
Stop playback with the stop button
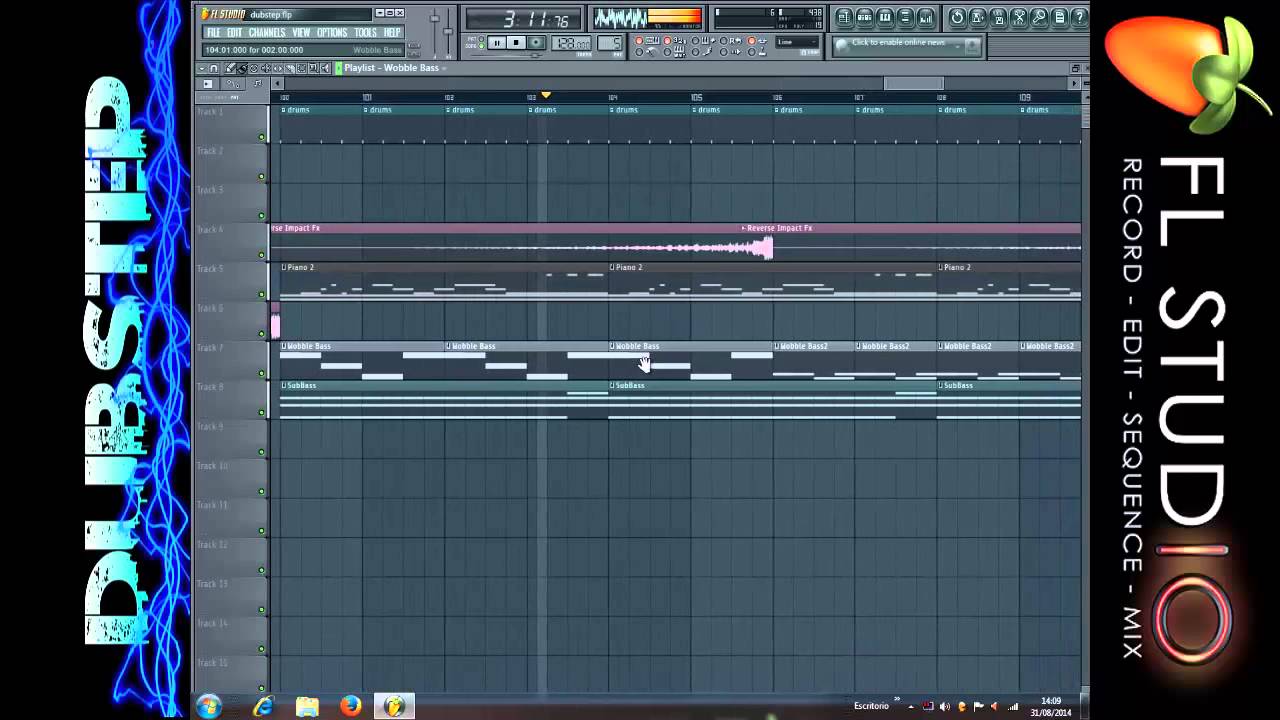(x=516, y=43)
